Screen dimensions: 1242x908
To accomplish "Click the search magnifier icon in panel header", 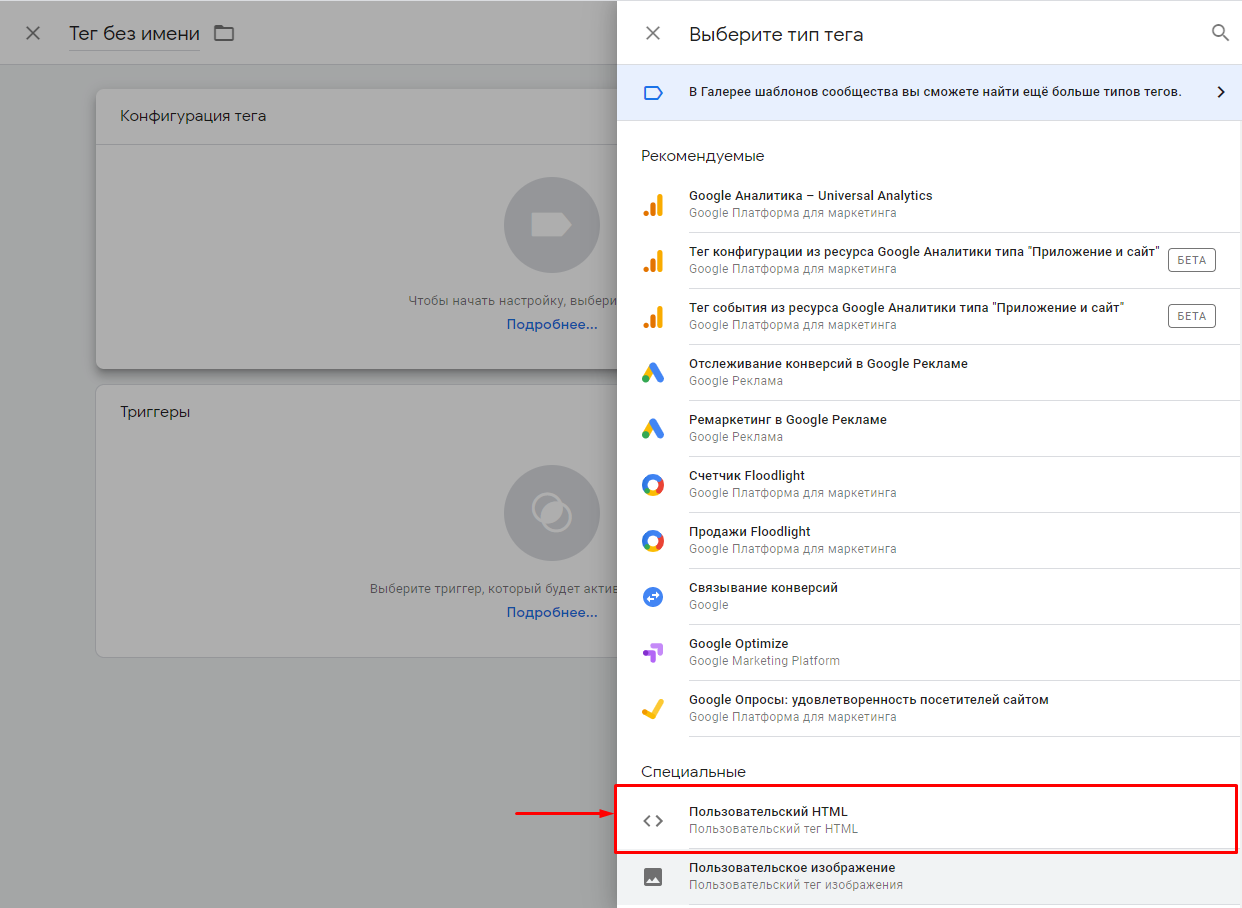I will pyautogui.click(x=1219, y=33).
